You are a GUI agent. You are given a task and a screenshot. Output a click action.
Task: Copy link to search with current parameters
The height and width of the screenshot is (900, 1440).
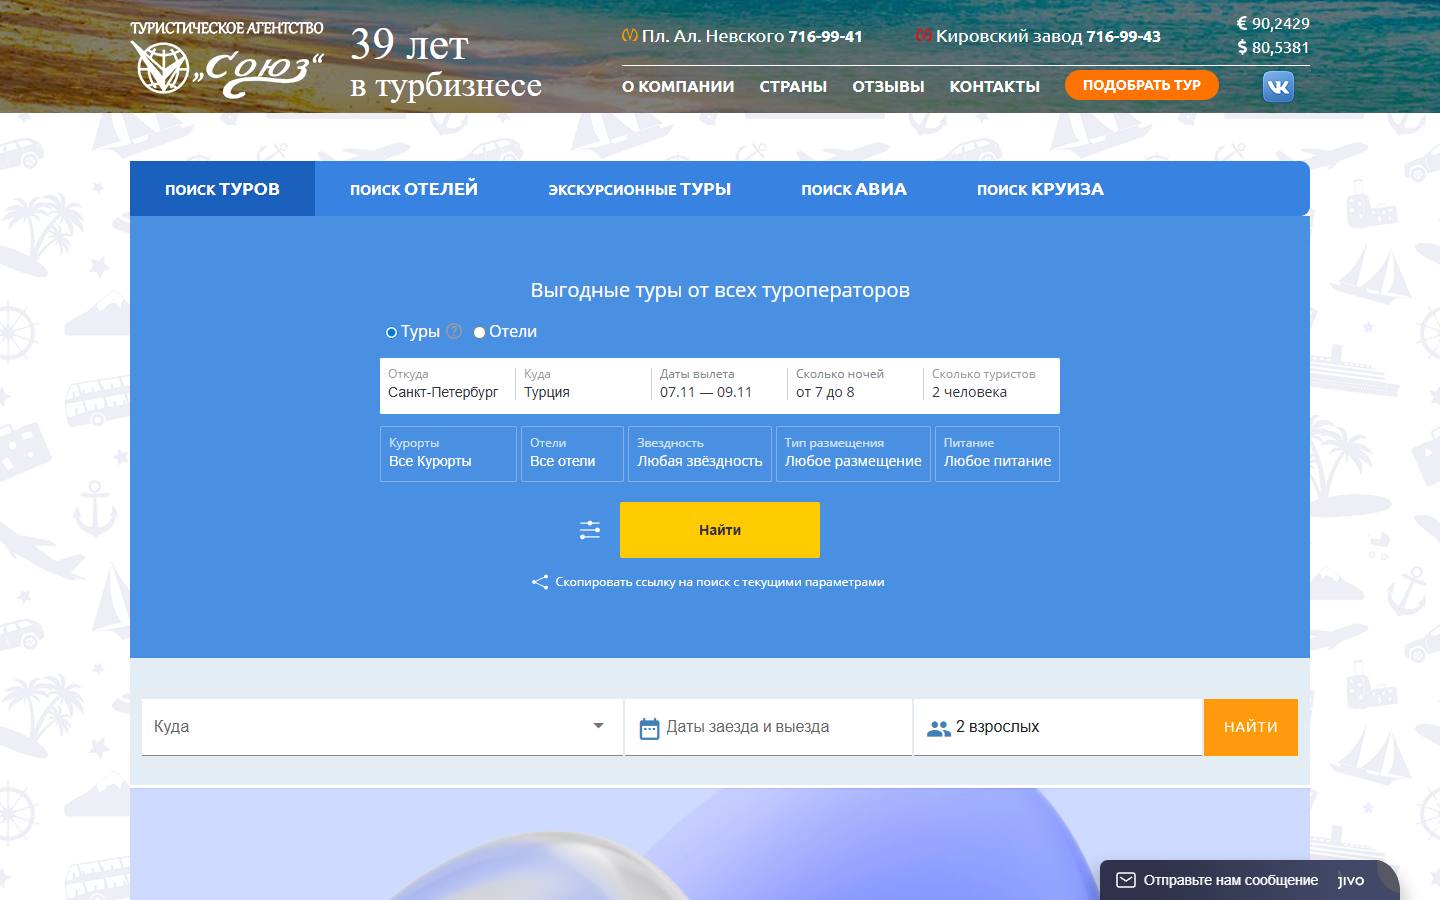coord(720,582)
